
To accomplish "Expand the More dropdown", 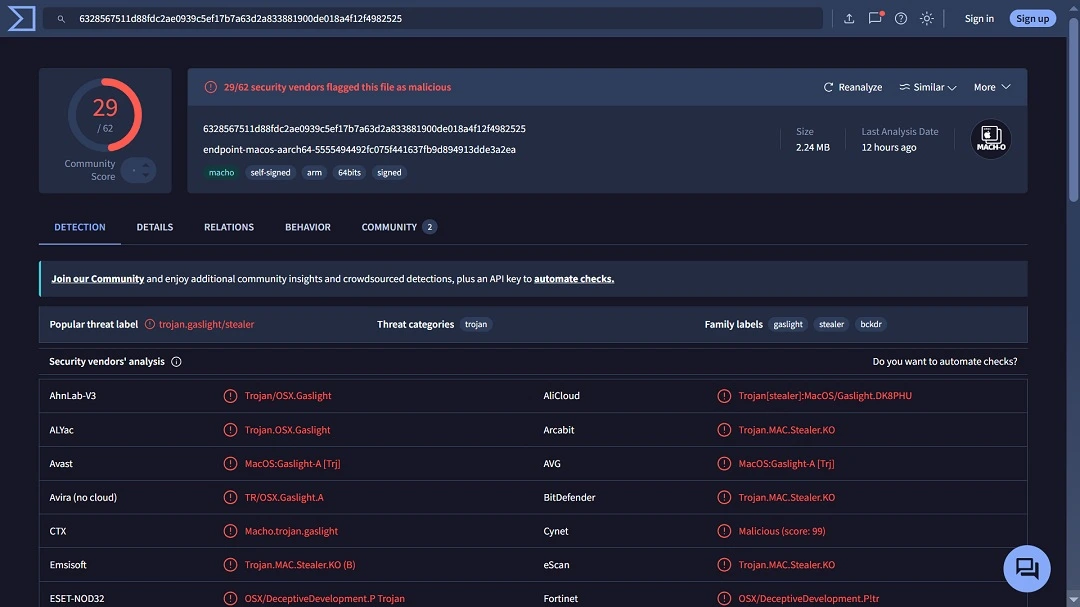I will (x=992, y=87).
